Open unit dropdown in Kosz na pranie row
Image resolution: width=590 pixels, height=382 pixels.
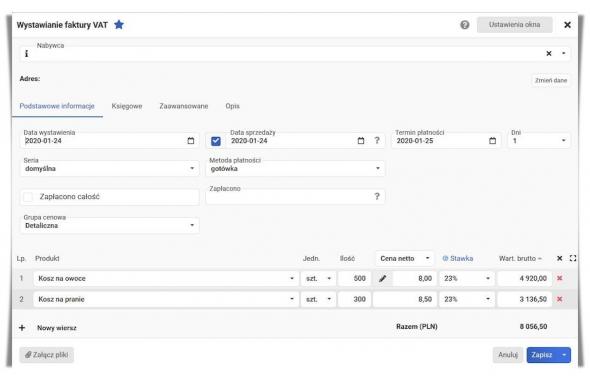[x=329, y=299]
